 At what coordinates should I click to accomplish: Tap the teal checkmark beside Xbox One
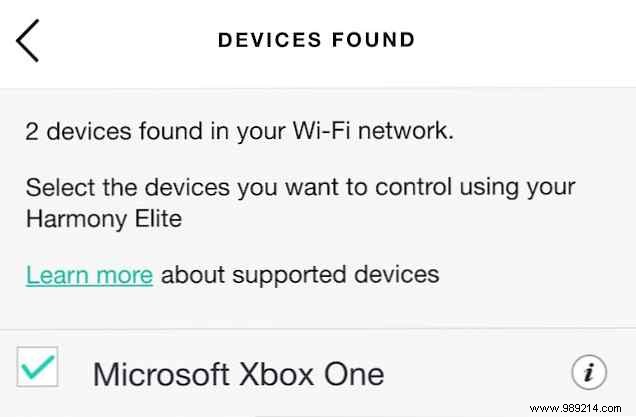pos(37,368)
